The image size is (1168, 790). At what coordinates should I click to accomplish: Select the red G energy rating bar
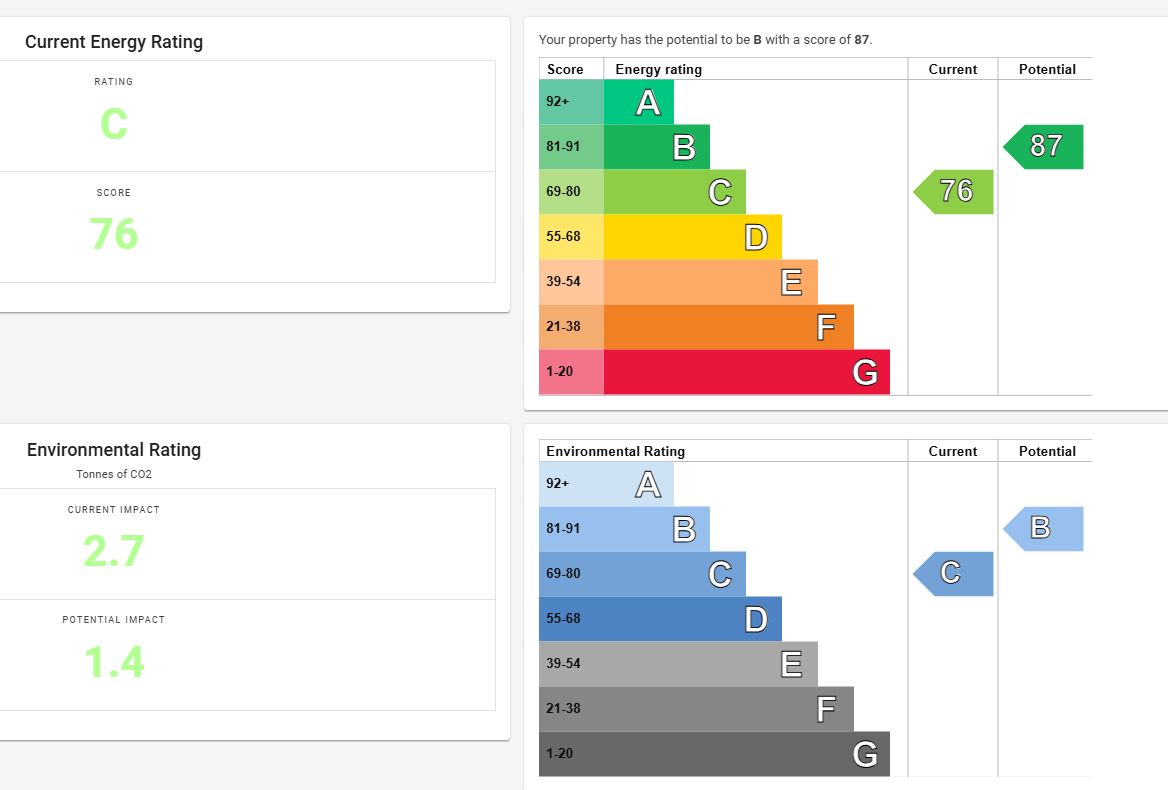click(746, 372)
